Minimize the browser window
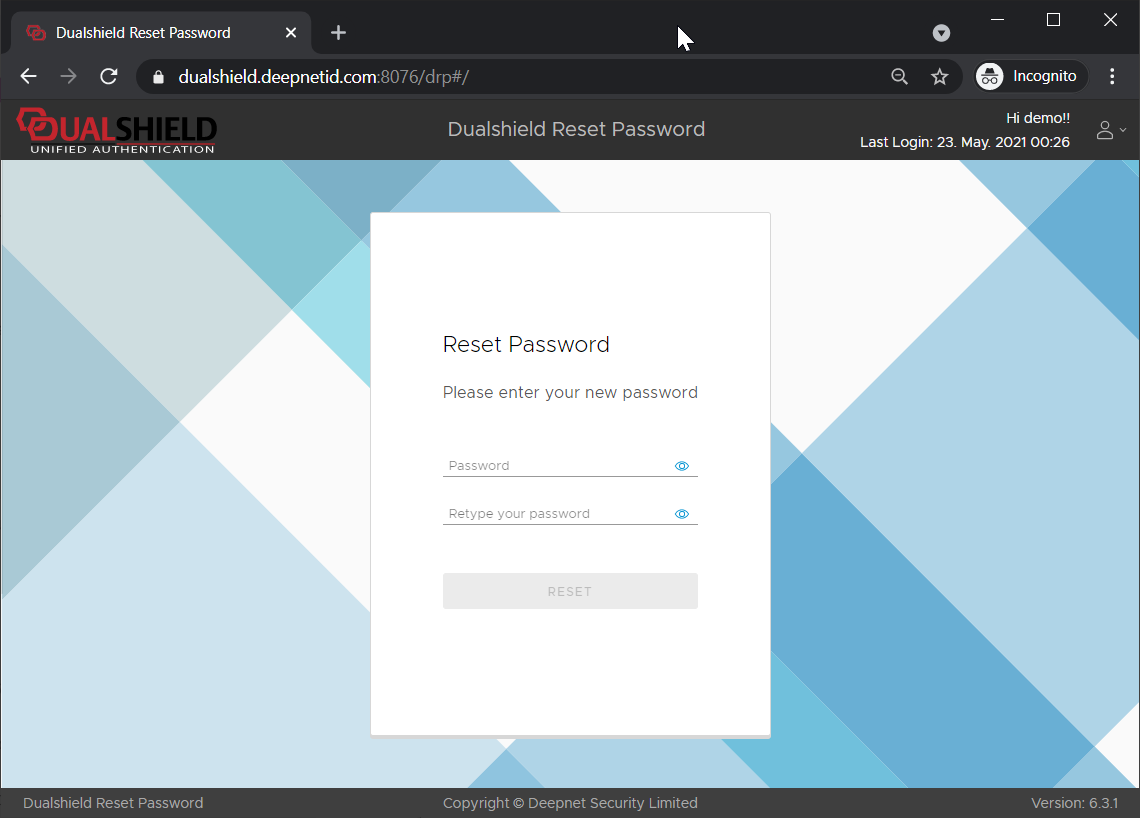Image resolution: width=1140 pixels, height=818 pixels. (x=998, y=20)
